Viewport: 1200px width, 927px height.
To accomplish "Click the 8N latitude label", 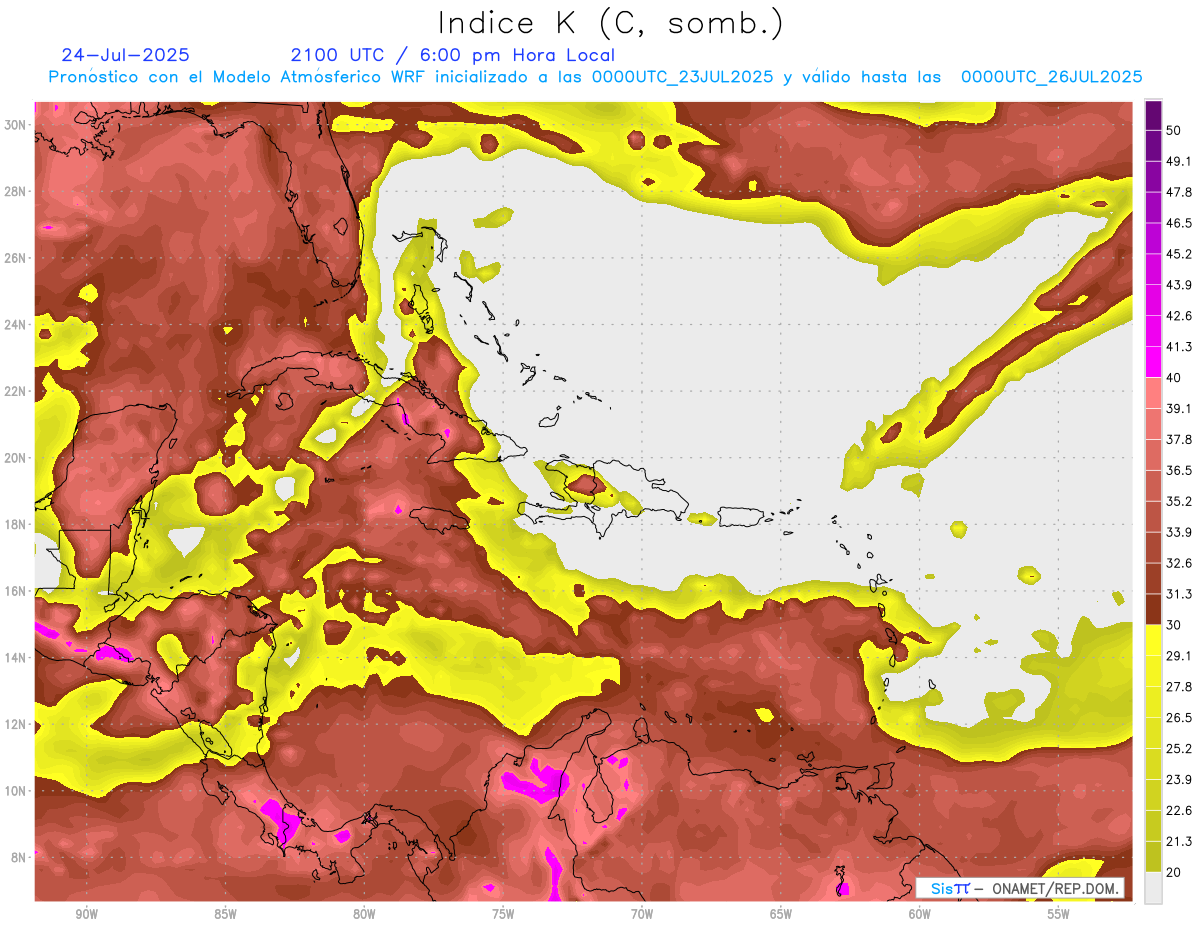I will (x=18, y=857).
